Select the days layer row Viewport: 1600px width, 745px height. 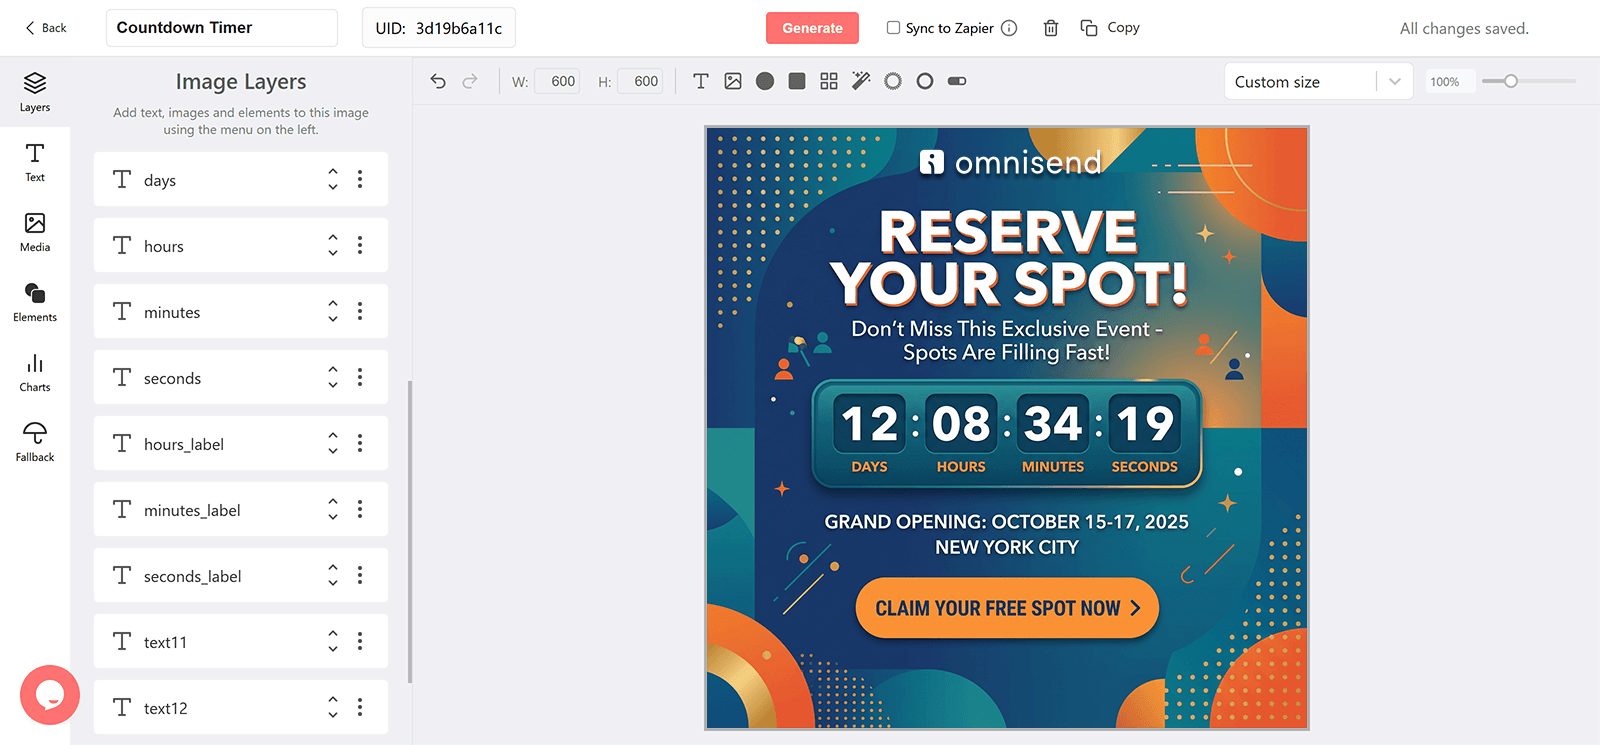point(241,179)
